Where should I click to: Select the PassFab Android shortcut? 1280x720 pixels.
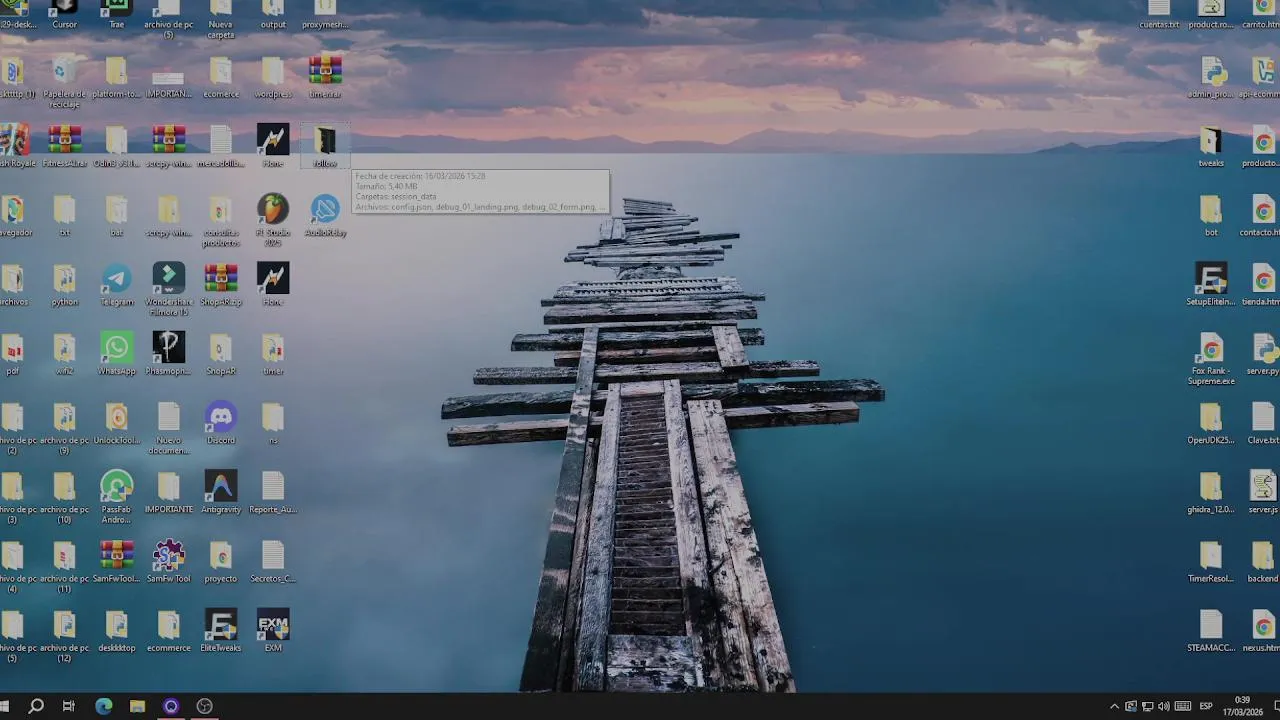[x=116, y=496]
